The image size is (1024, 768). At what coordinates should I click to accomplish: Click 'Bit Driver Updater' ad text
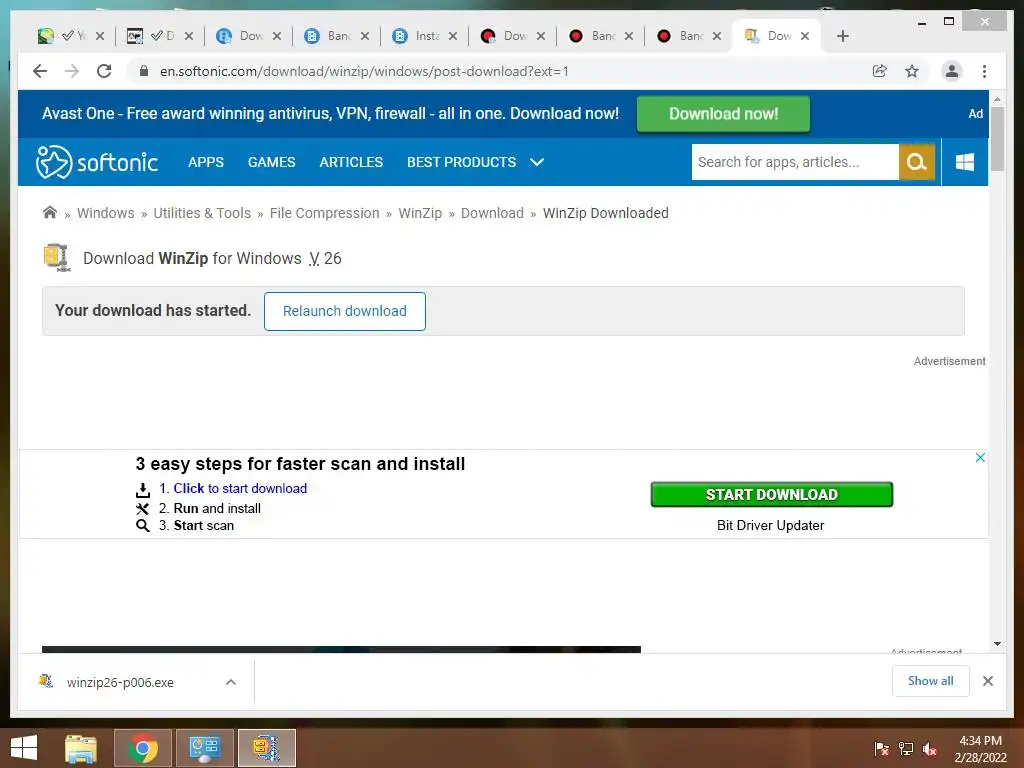[771, 525]
